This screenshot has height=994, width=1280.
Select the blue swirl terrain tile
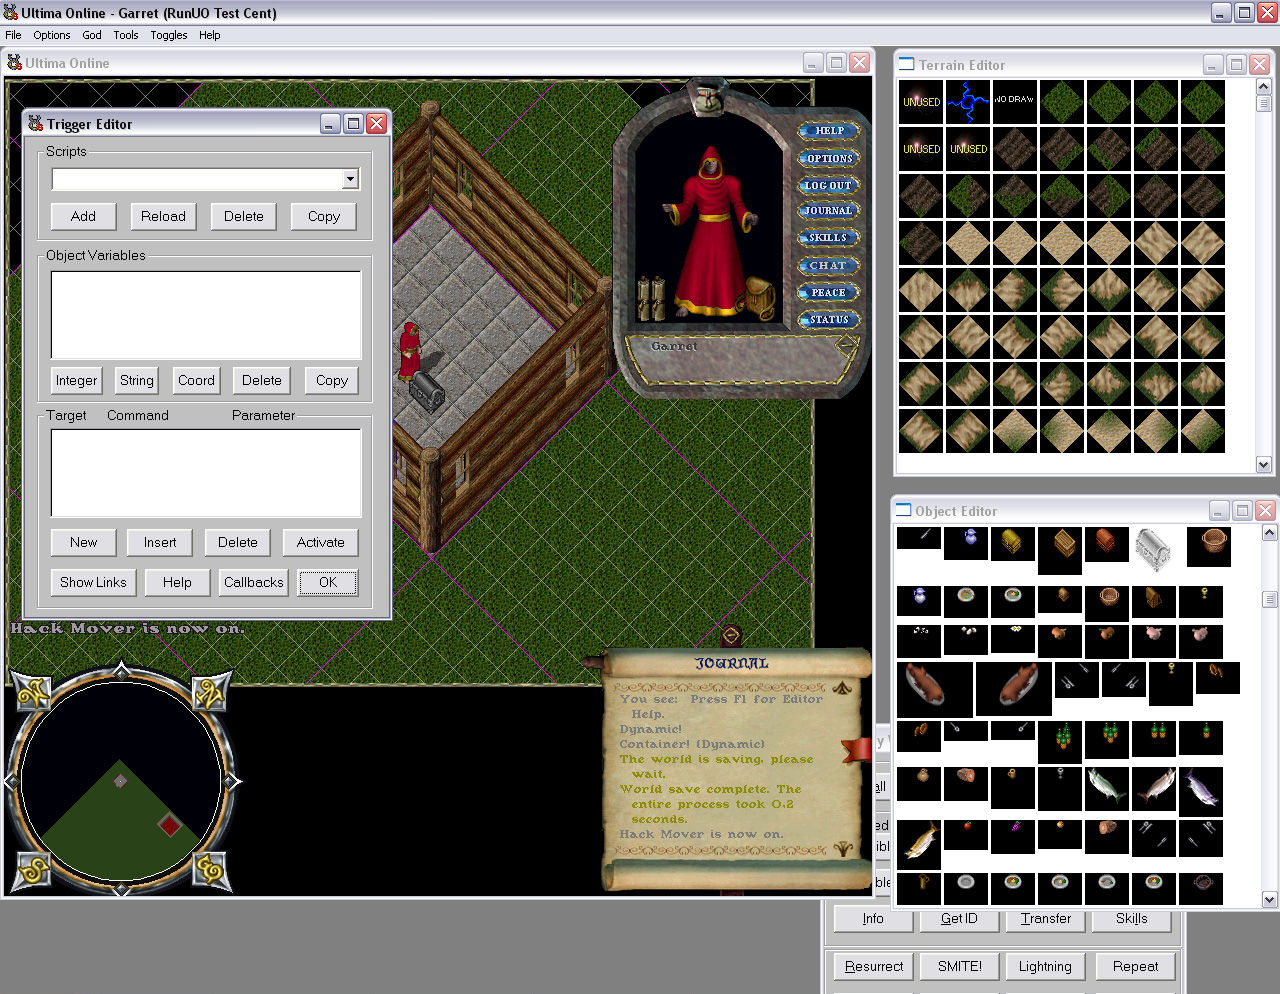coord(967,101)
